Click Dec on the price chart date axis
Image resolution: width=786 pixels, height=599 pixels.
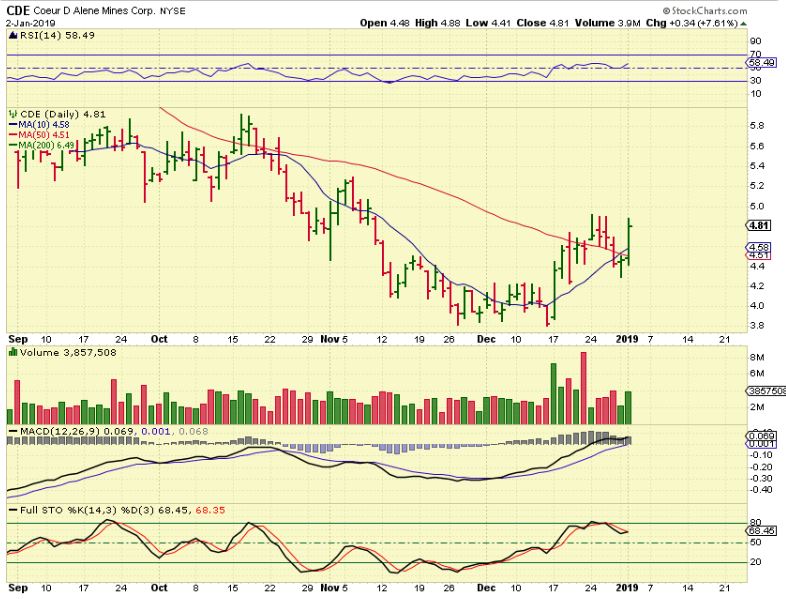tap(486, 339)
